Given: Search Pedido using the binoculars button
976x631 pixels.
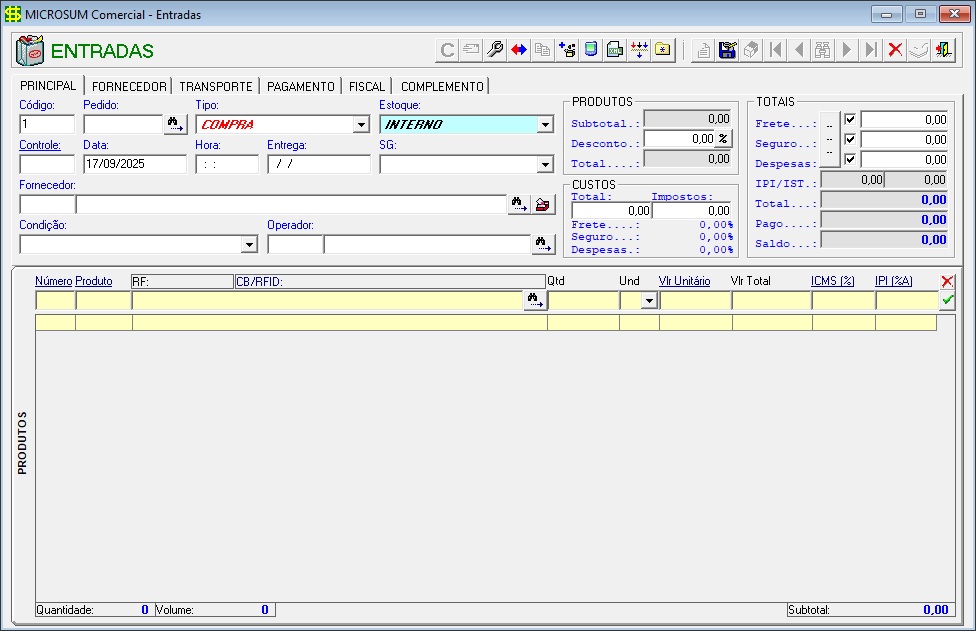Looking at the screenshot, I should pos(176,125).
